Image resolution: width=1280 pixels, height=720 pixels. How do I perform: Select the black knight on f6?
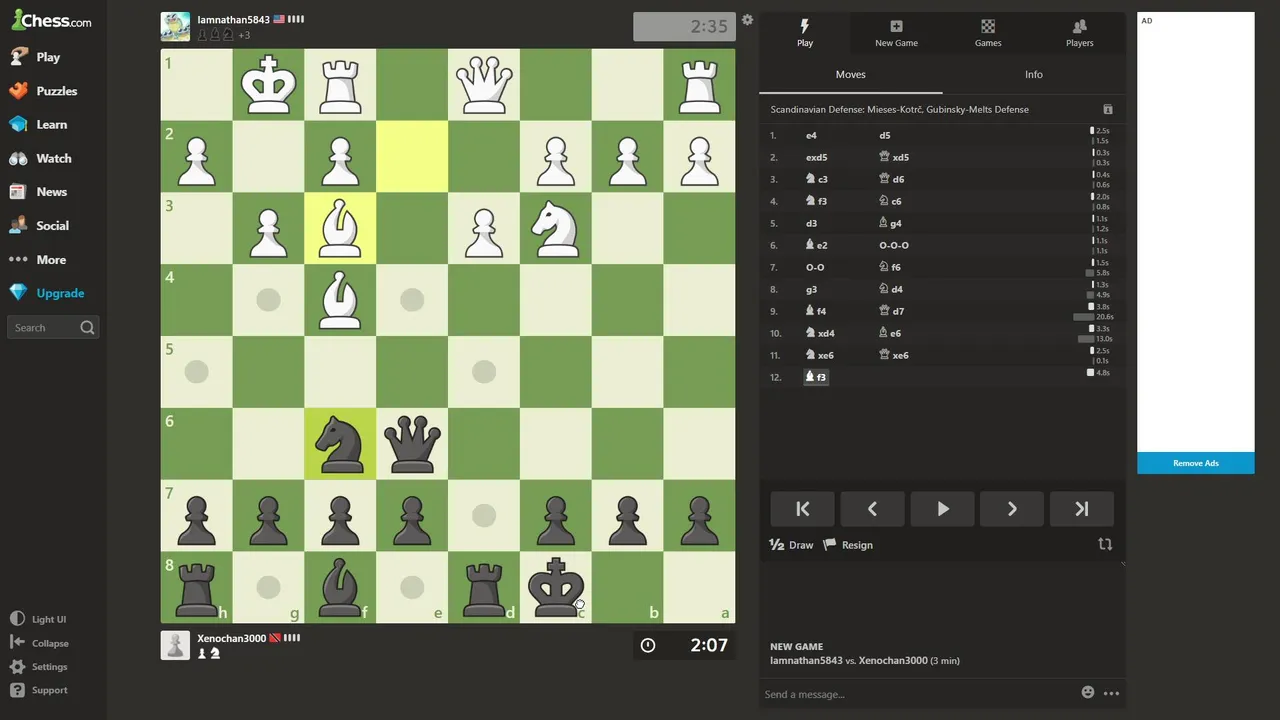(x=340, y=444)
